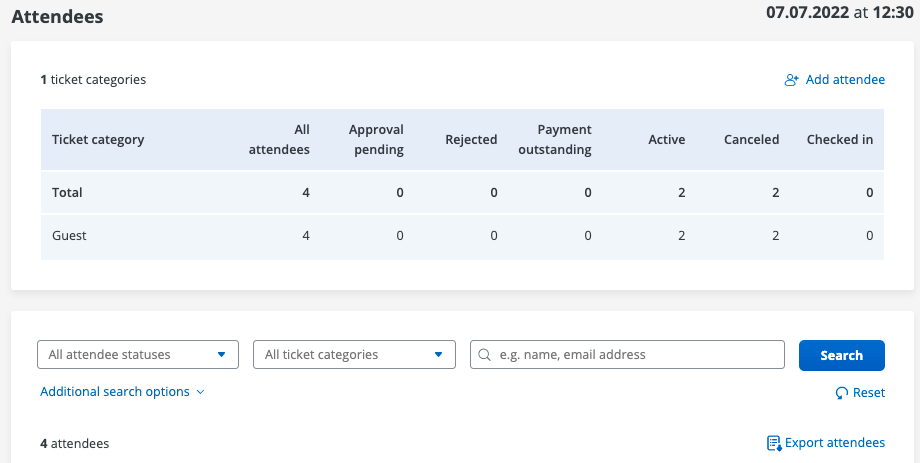Click the Ticket category column header

coord(98,140)
